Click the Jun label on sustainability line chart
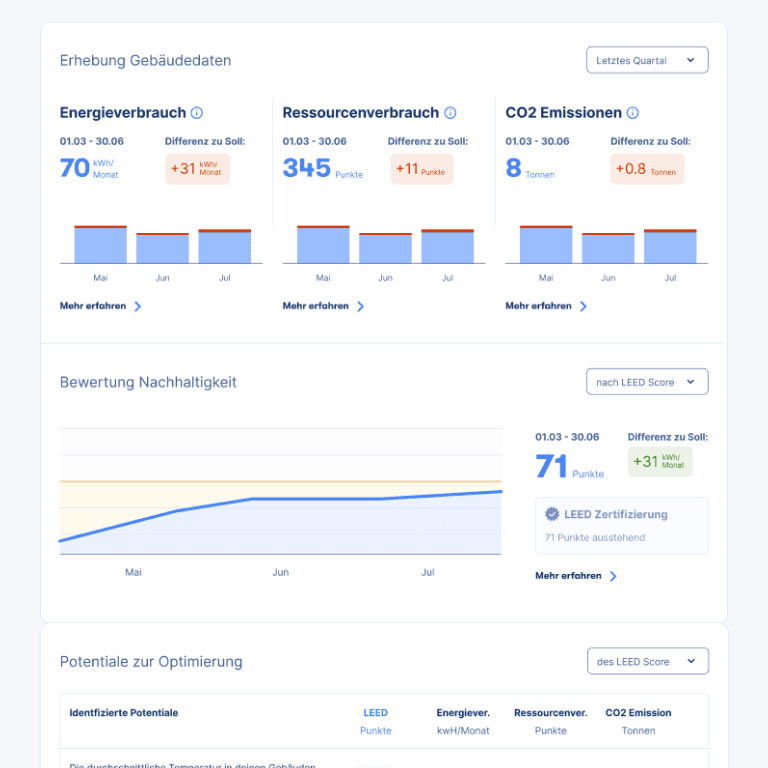Image resolution: width=768 pixels, height=768 pixels. (x=281, y=572)
